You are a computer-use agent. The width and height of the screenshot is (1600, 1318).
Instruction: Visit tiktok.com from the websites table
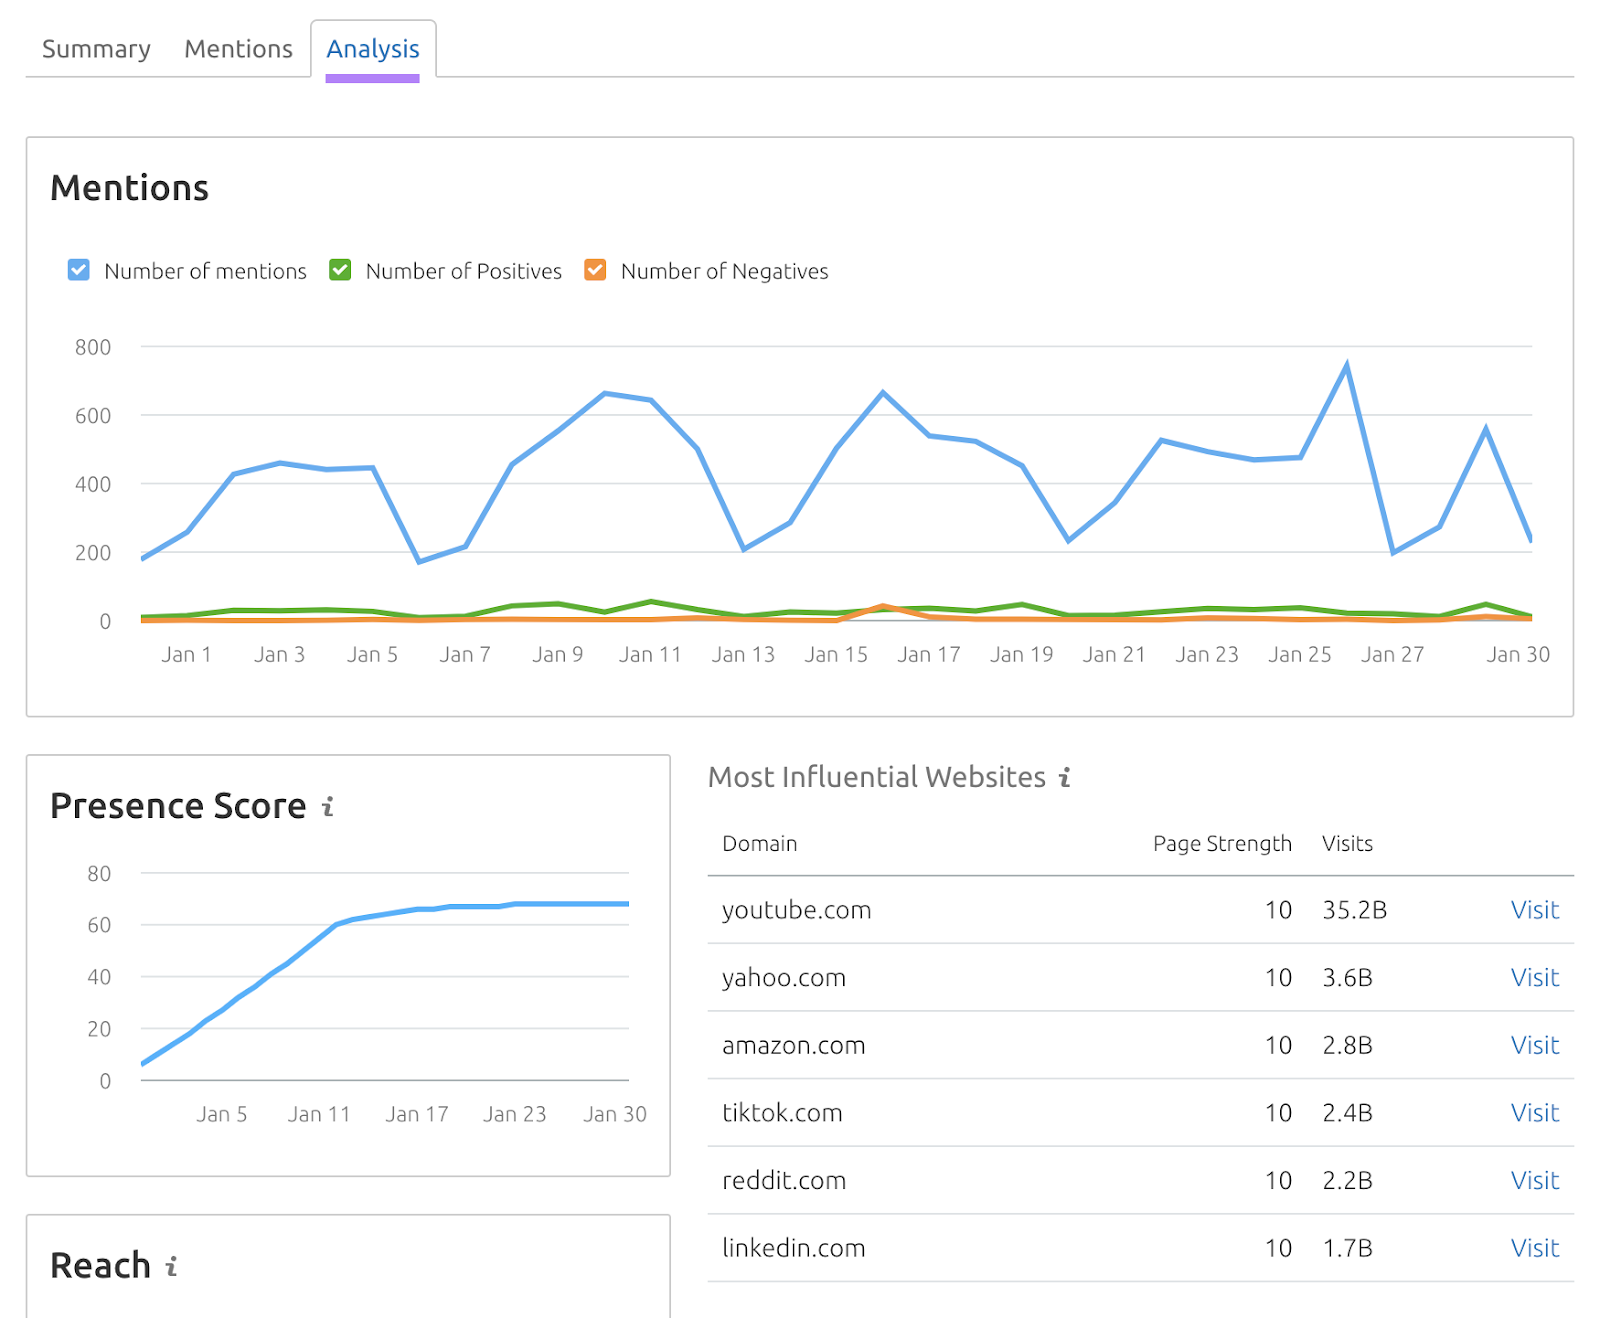click(x=1535, y=1113)
